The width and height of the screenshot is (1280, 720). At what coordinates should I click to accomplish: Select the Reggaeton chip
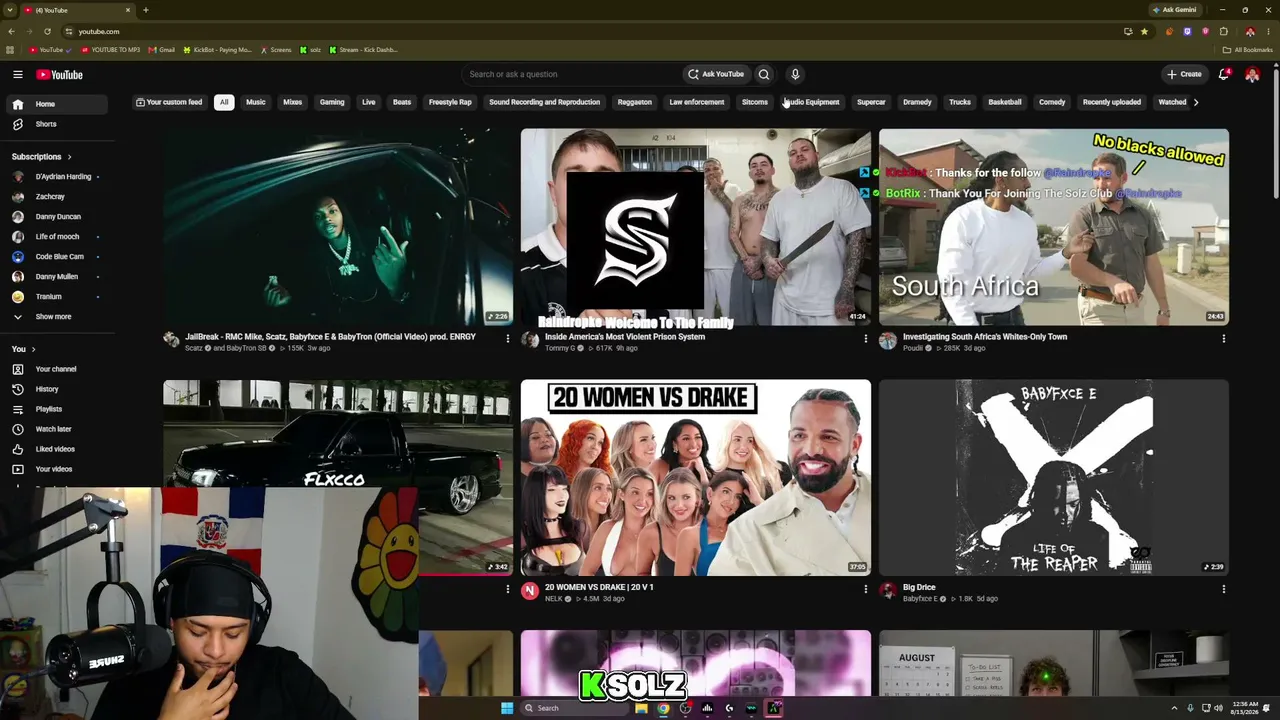tap(634, 102)
